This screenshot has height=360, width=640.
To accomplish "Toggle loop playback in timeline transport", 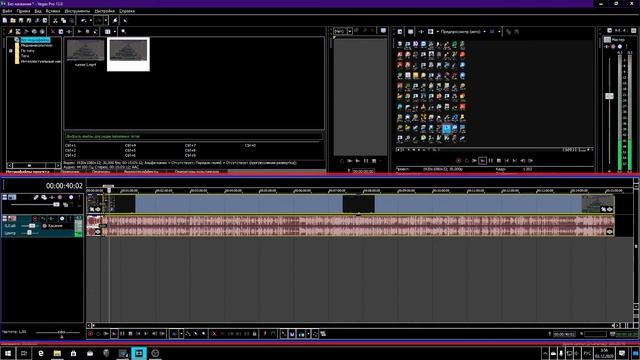I will click(98, 334).
